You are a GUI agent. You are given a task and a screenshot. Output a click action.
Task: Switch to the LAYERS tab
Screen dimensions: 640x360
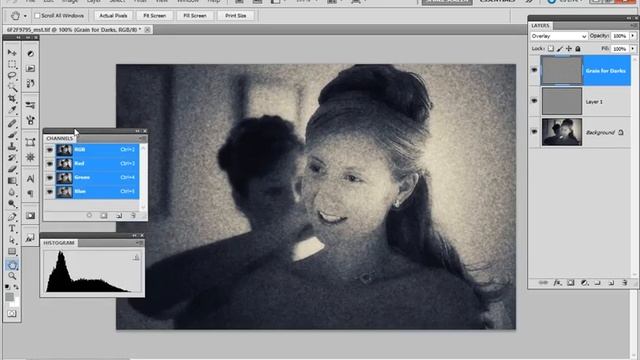pos(540,25)
